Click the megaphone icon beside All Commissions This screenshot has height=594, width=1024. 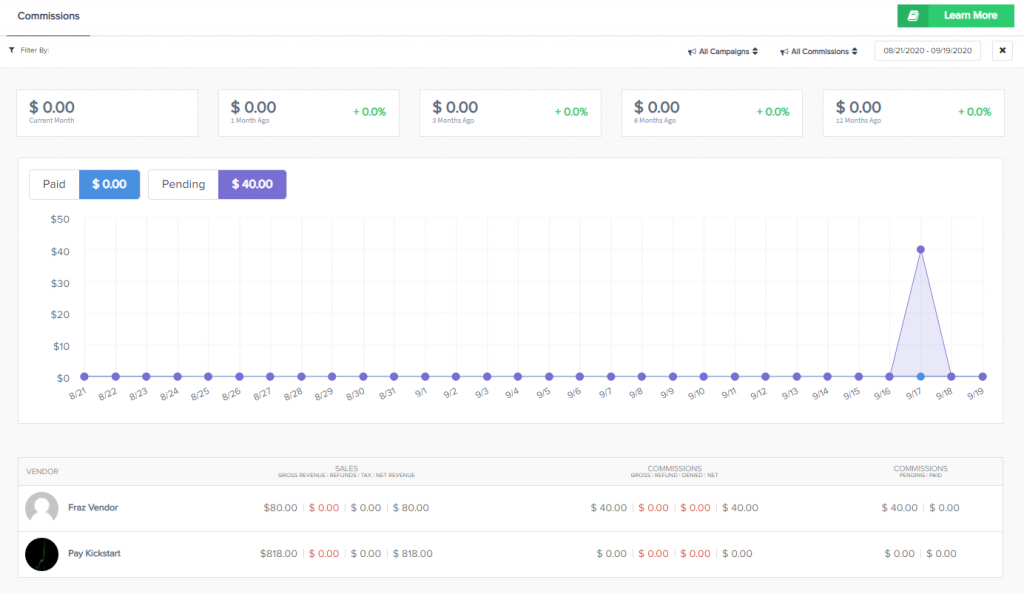point(783,51)
